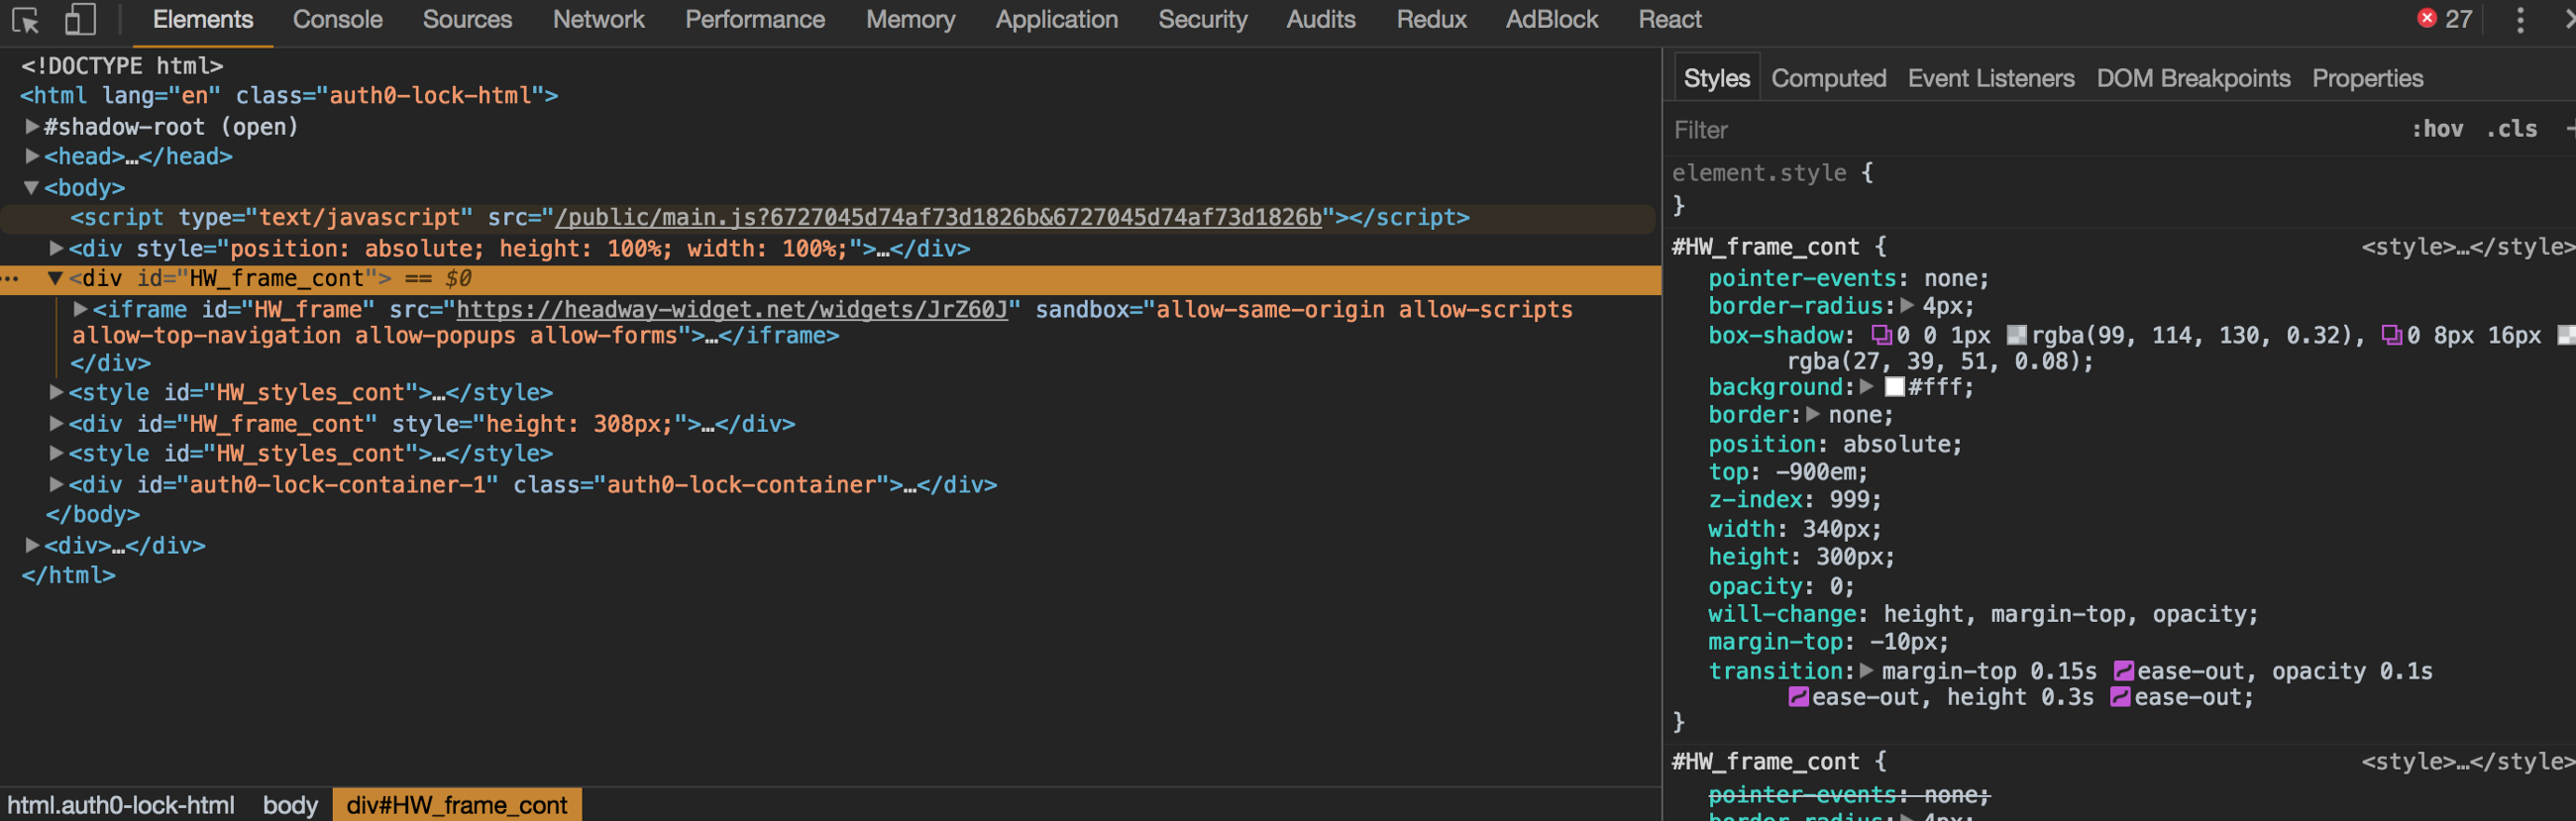2576x821 pixels.
Task: Open the Computed styles tab
Action: pos(1828,79)
